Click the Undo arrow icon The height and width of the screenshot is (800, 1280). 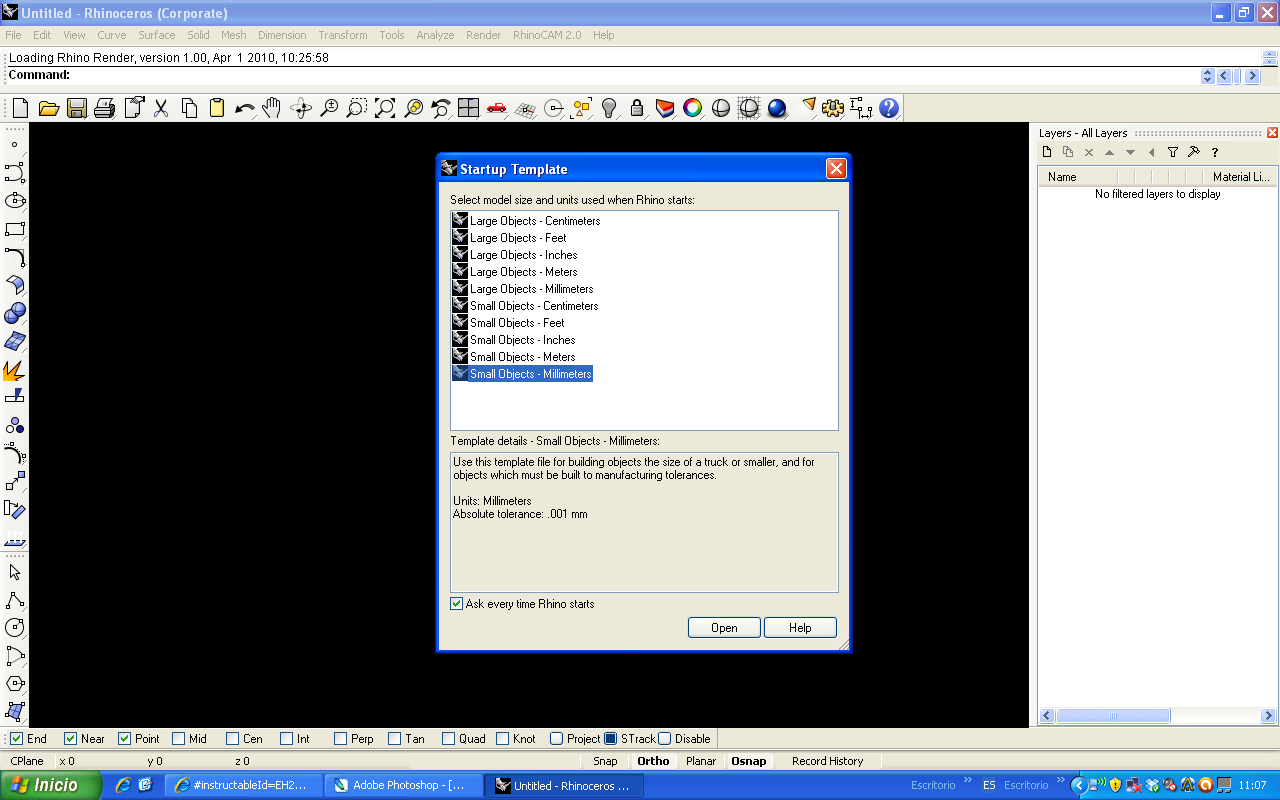click(x=245, y=108)
